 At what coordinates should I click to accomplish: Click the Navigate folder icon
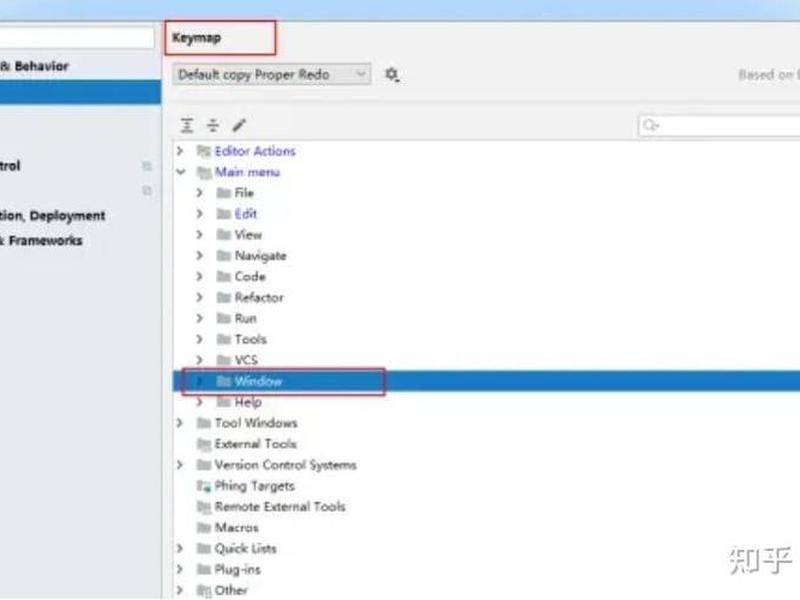click(x=223, y=256)
